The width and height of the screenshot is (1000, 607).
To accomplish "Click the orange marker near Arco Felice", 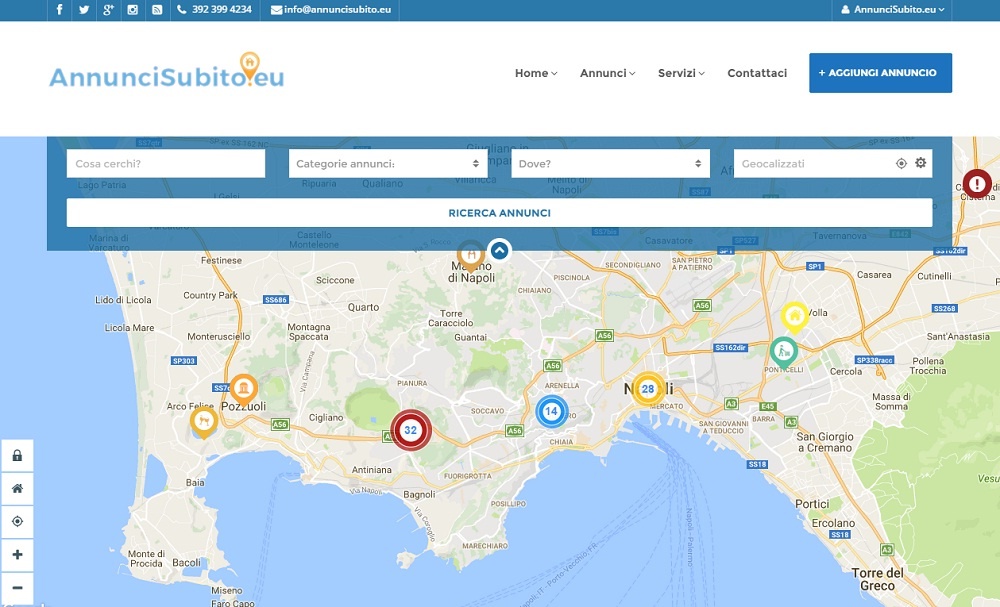I will 204,422.
